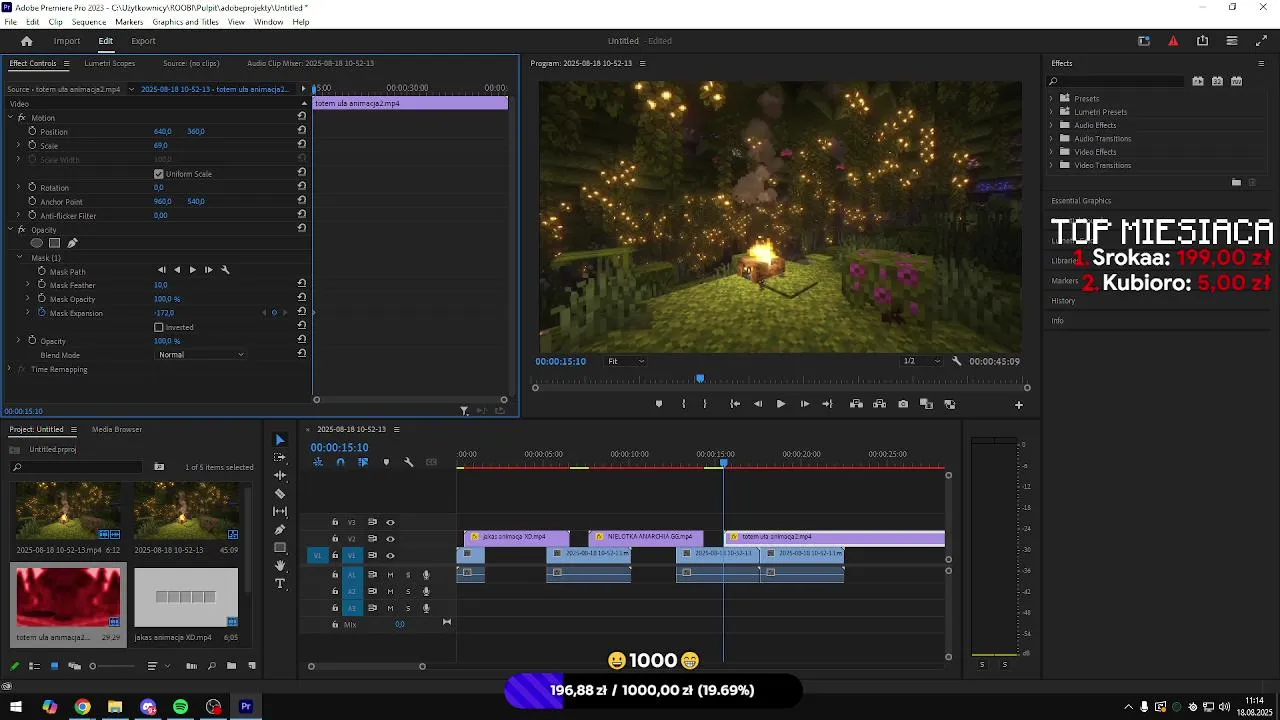1280x720 pixels.
Task: Reset the Mask Feather parameter
Action: pos(302,284)
